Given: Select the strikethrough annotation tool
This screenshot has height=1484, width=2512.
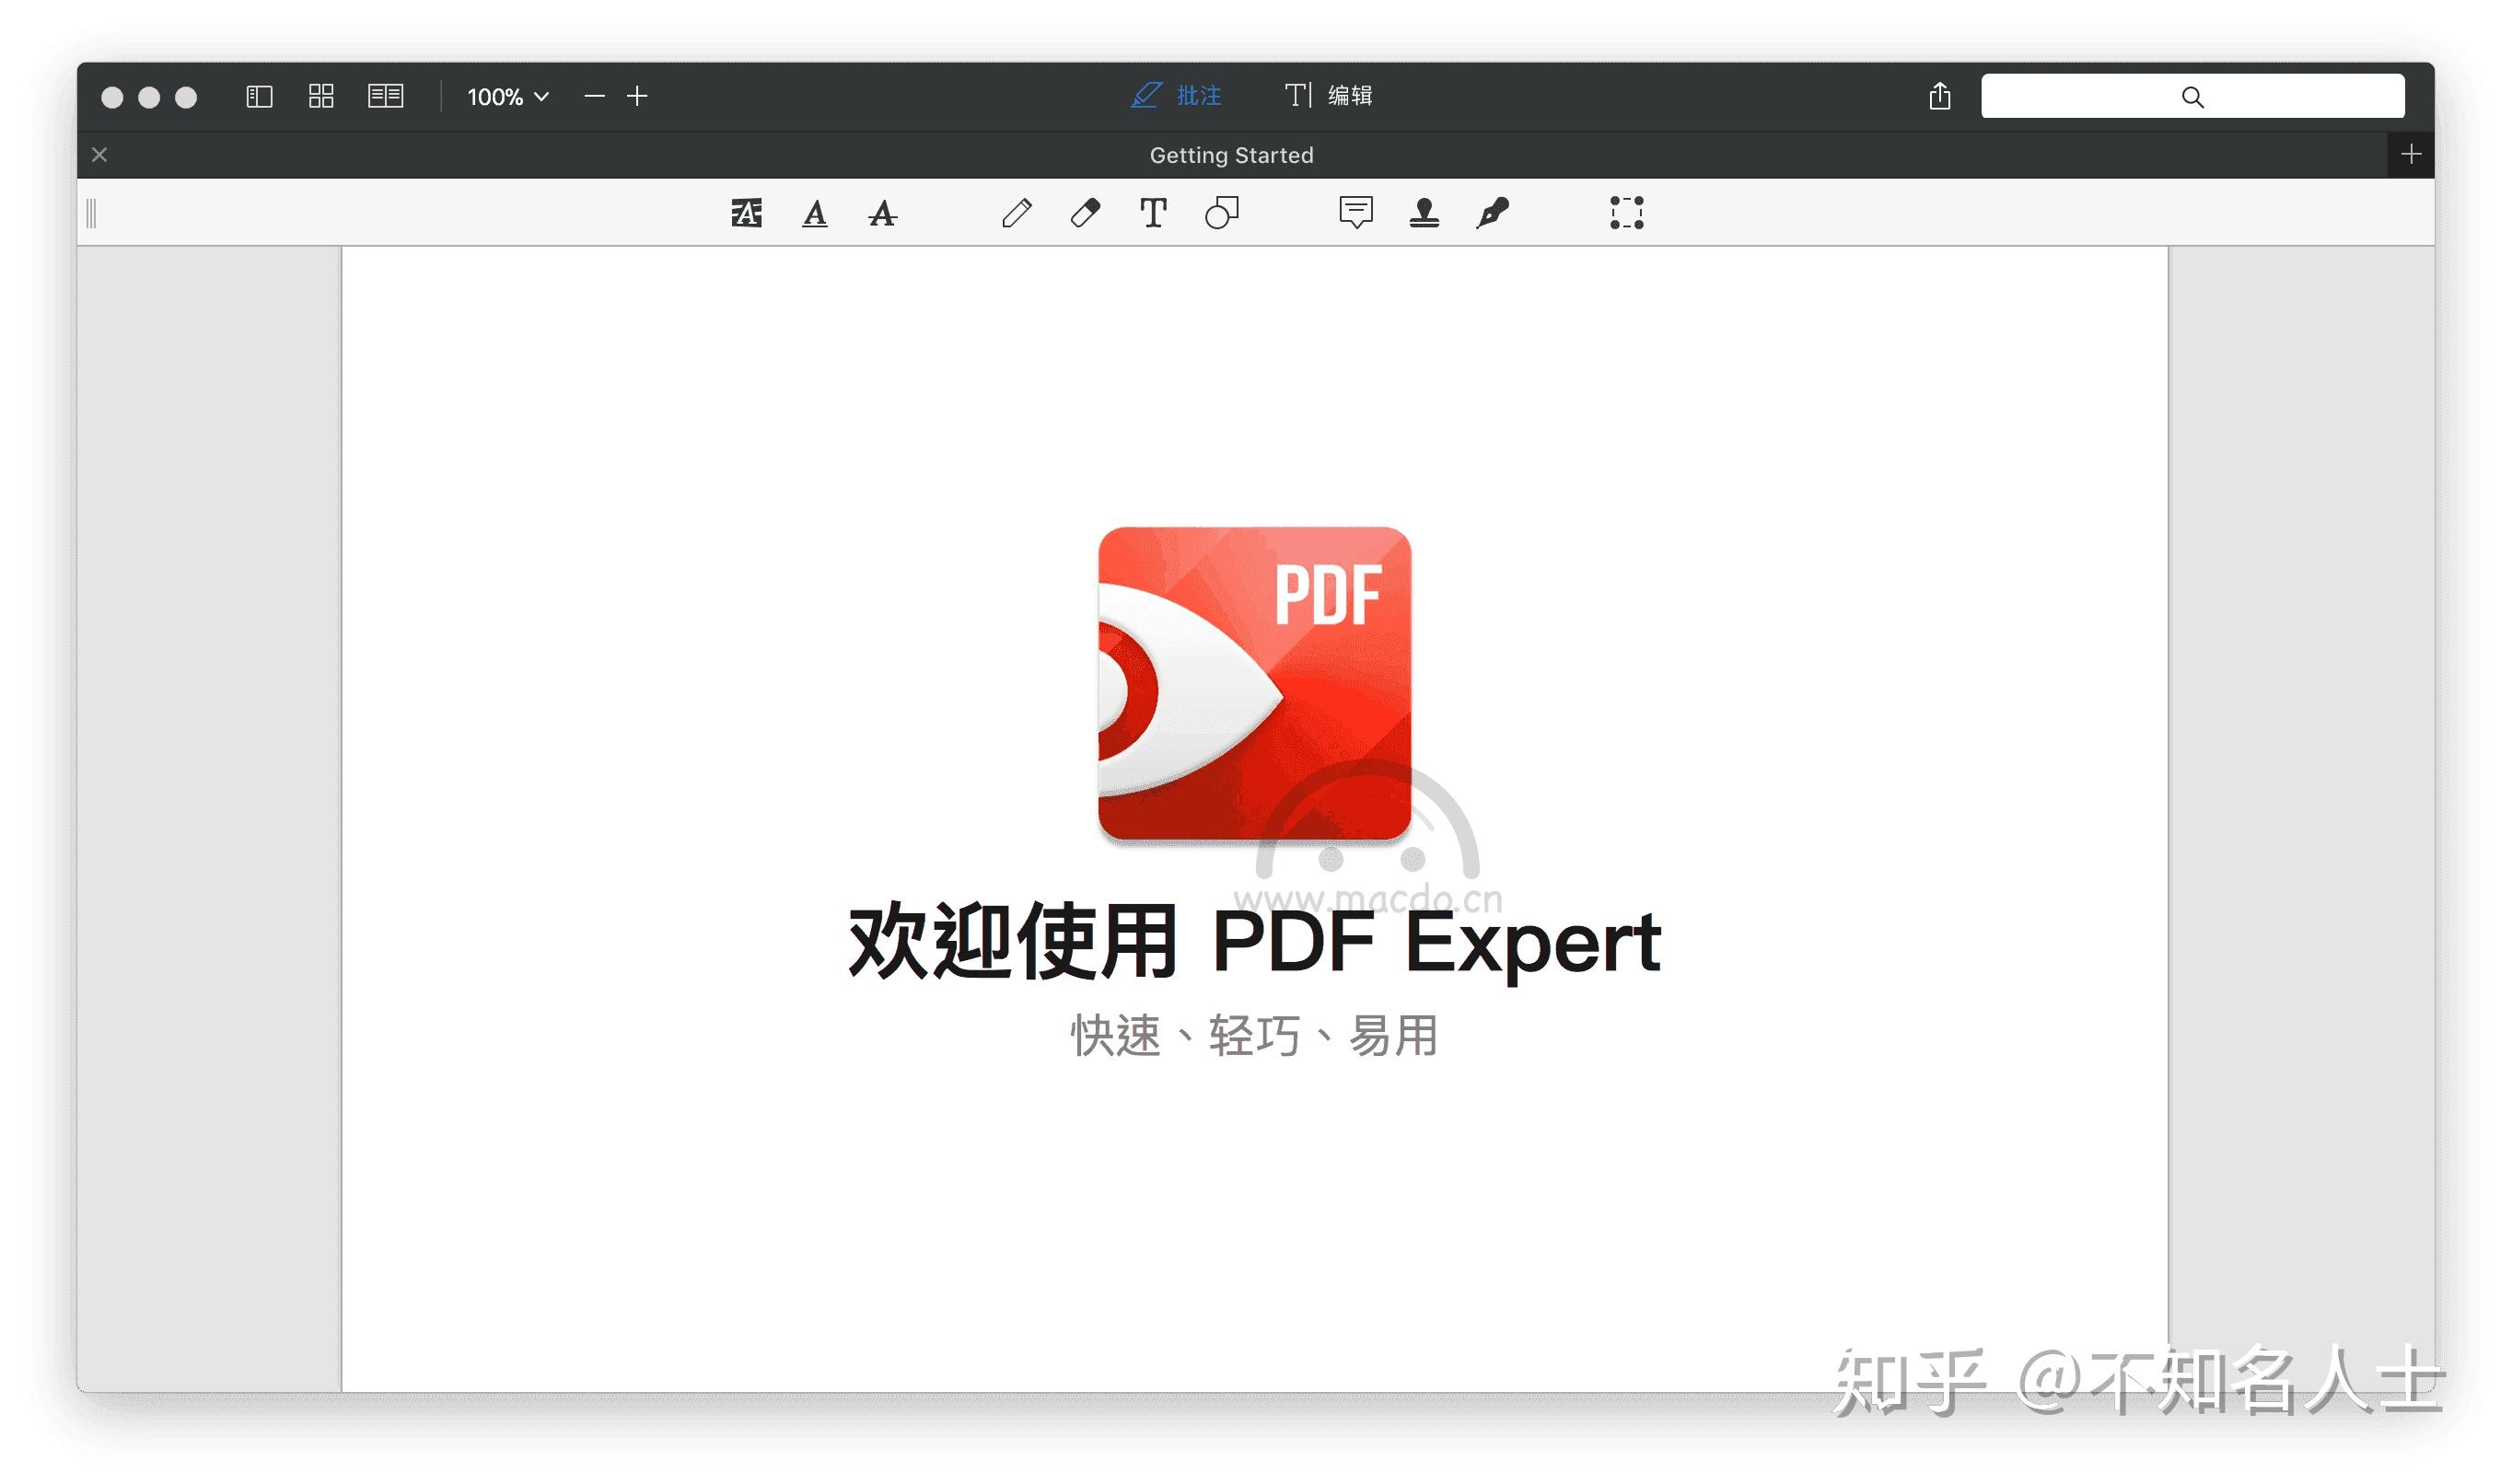Looking at the screenshot, I should pos(882,212).
